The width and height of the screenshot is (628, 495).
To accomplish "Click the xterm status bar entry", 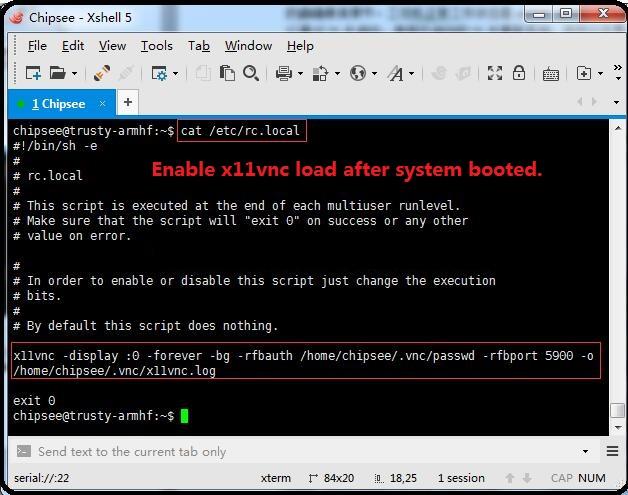I will coord(276,478).
